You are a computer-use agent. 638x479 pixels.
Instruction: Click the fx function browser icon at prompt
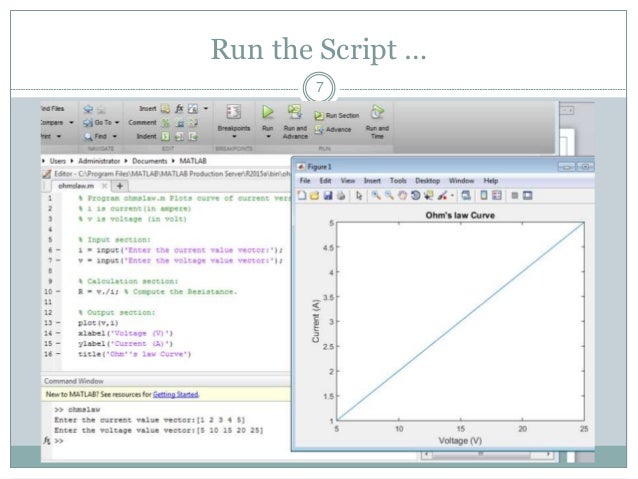47,441
